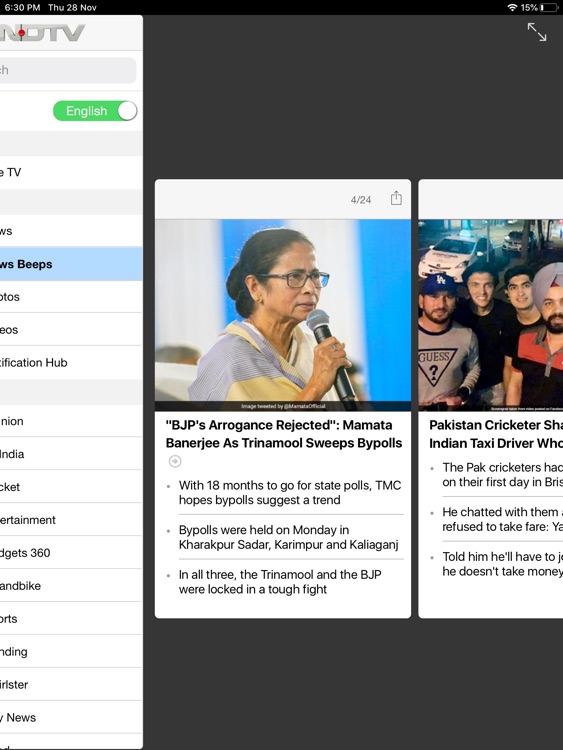Open the Live TV menu item
The height and width of the screenshot is (750, 563).
click(71, 172)
